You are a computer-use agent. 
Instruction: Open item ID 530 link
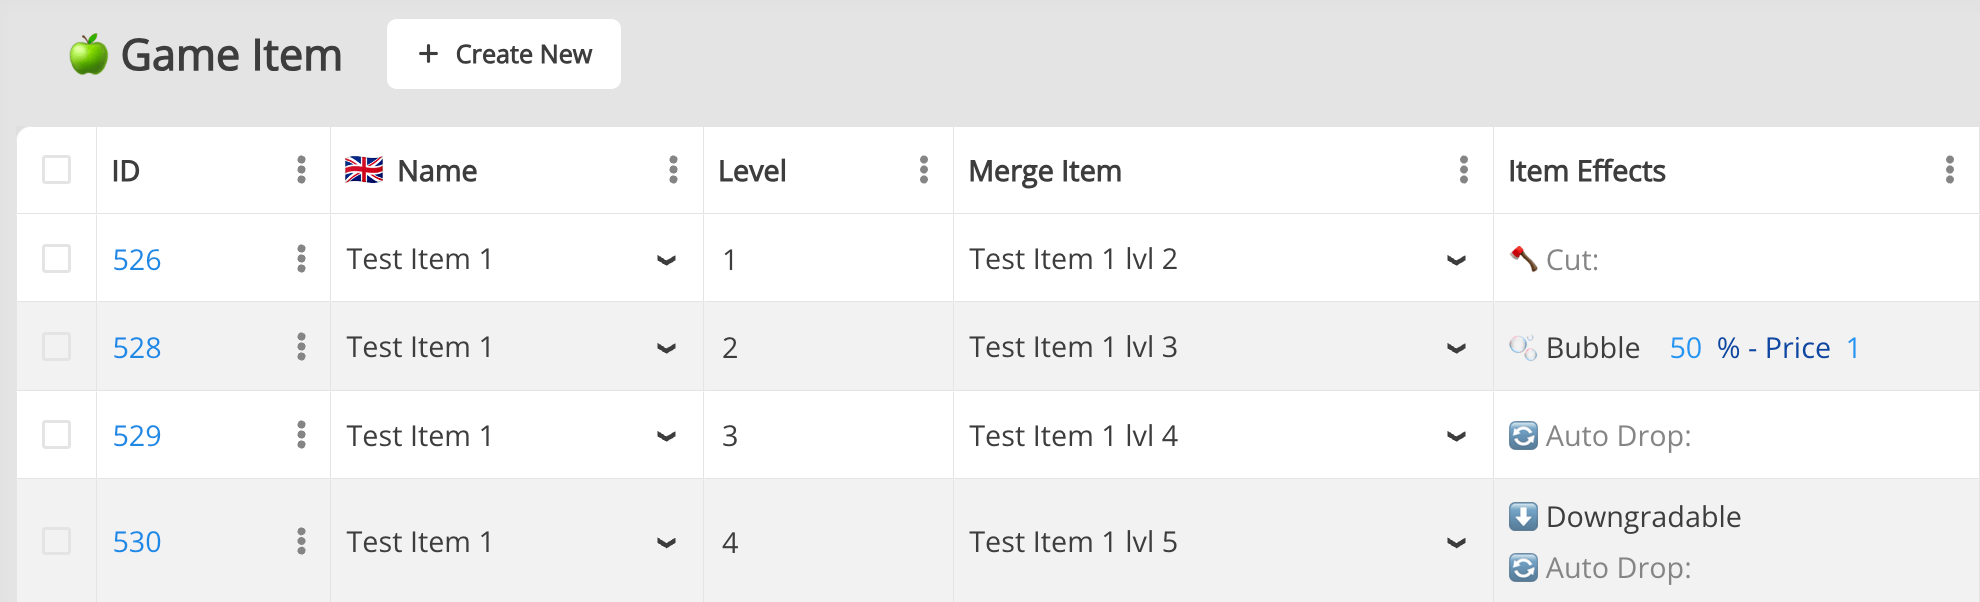[137, 542]
